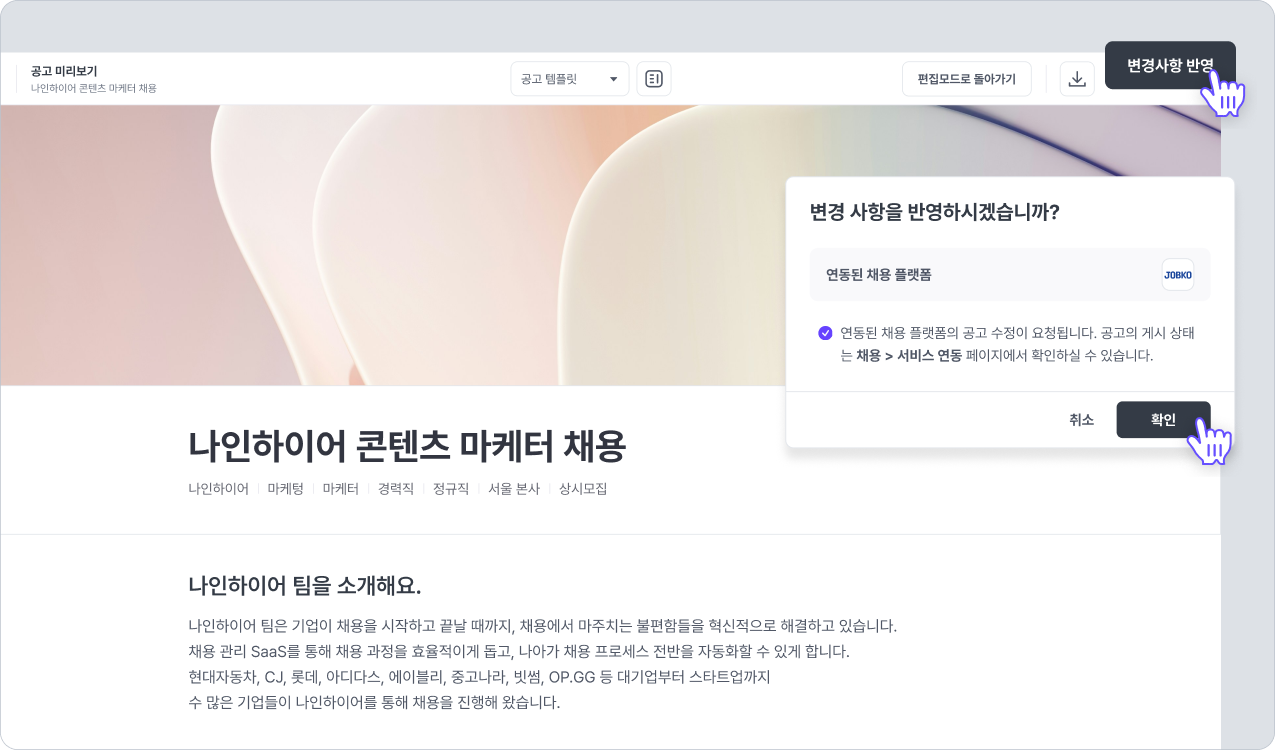The width and height of the screenshot is (1275, 750).
Task: Click the subtitle 나인하이어 콘텐츠 마케터 채용 in header
Action: (94, 88)
